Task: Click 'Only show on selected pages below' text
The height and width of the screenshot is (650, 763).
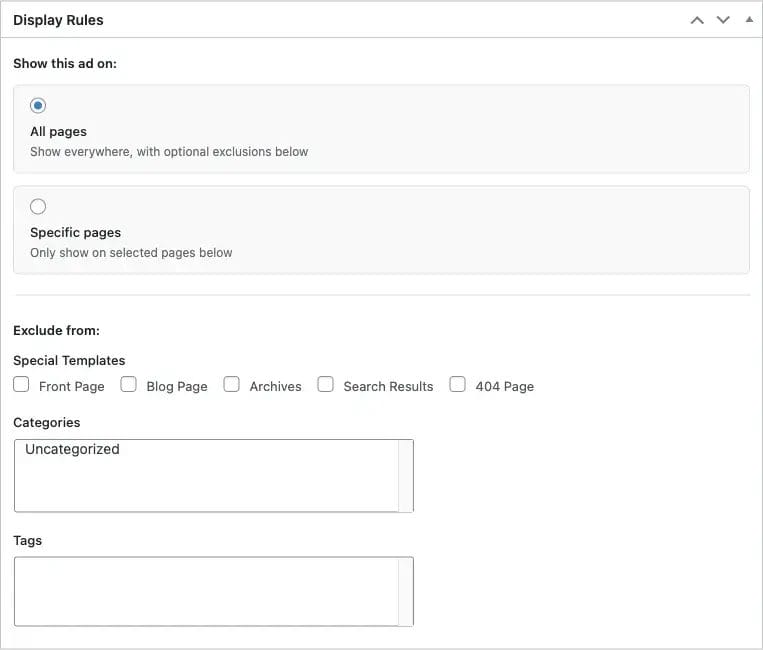Action: pos(131,253)
